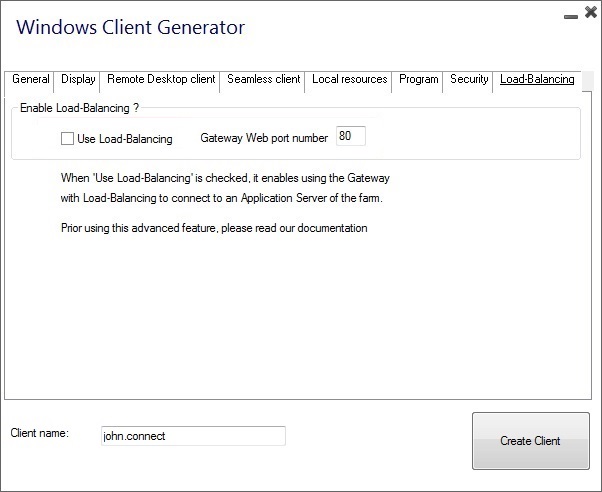Enable the Use Load-Balancing checkbox
The height and width of the screenshot is (492, 602).
pos(68,139)
